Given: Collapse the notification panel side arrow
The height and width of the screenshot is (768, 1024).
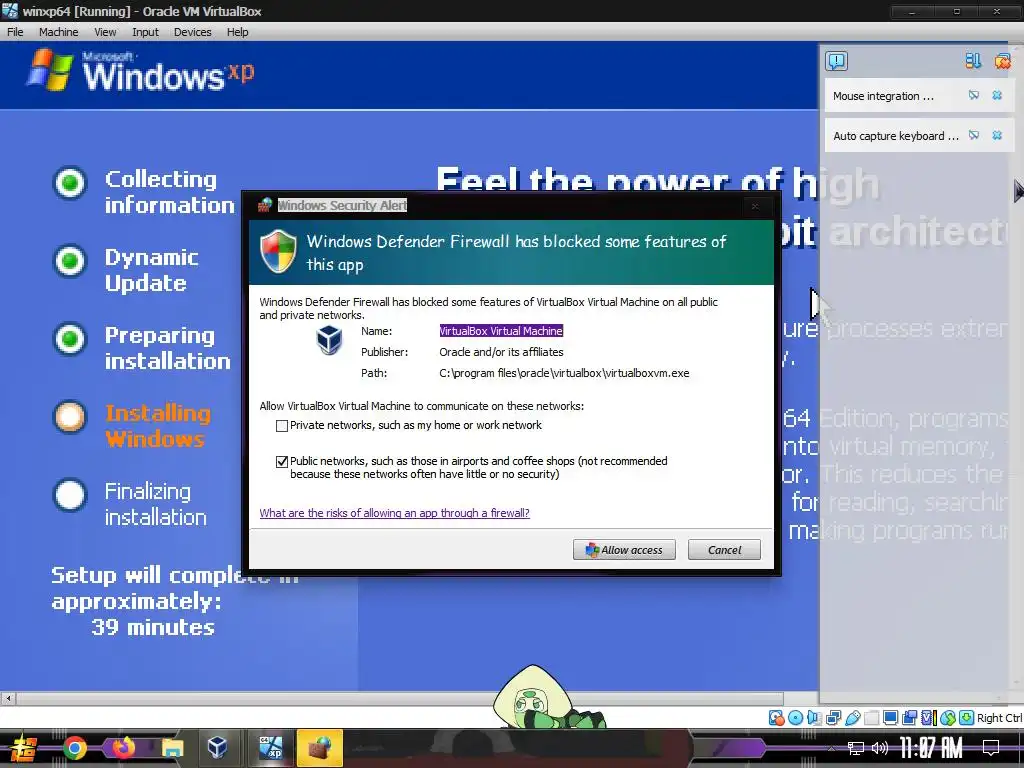Looking at the screenshot, I should (1019, 191).
